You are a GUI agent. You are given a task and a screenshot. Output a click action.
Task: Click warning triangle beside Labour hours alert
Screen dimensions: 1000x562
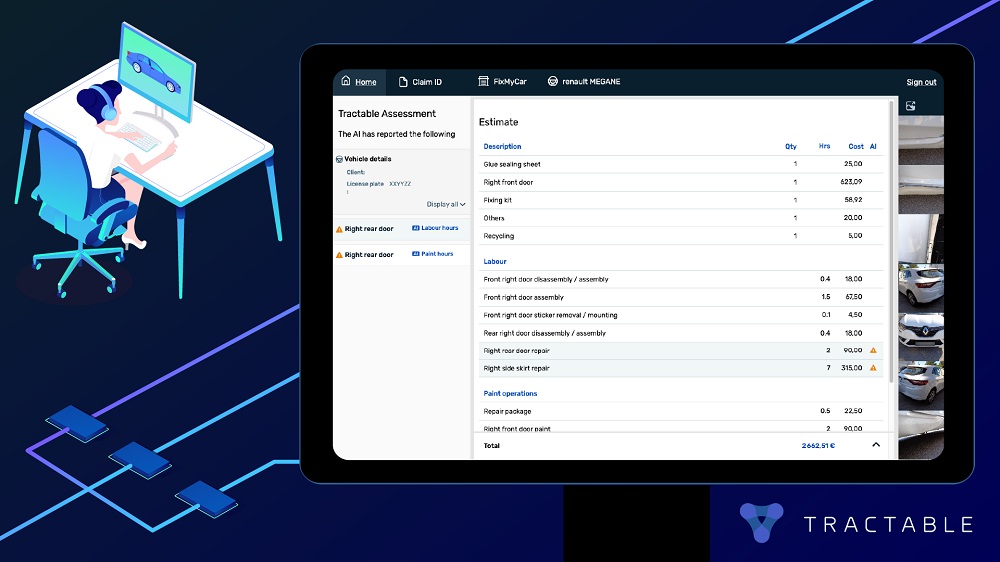(339, 229)
